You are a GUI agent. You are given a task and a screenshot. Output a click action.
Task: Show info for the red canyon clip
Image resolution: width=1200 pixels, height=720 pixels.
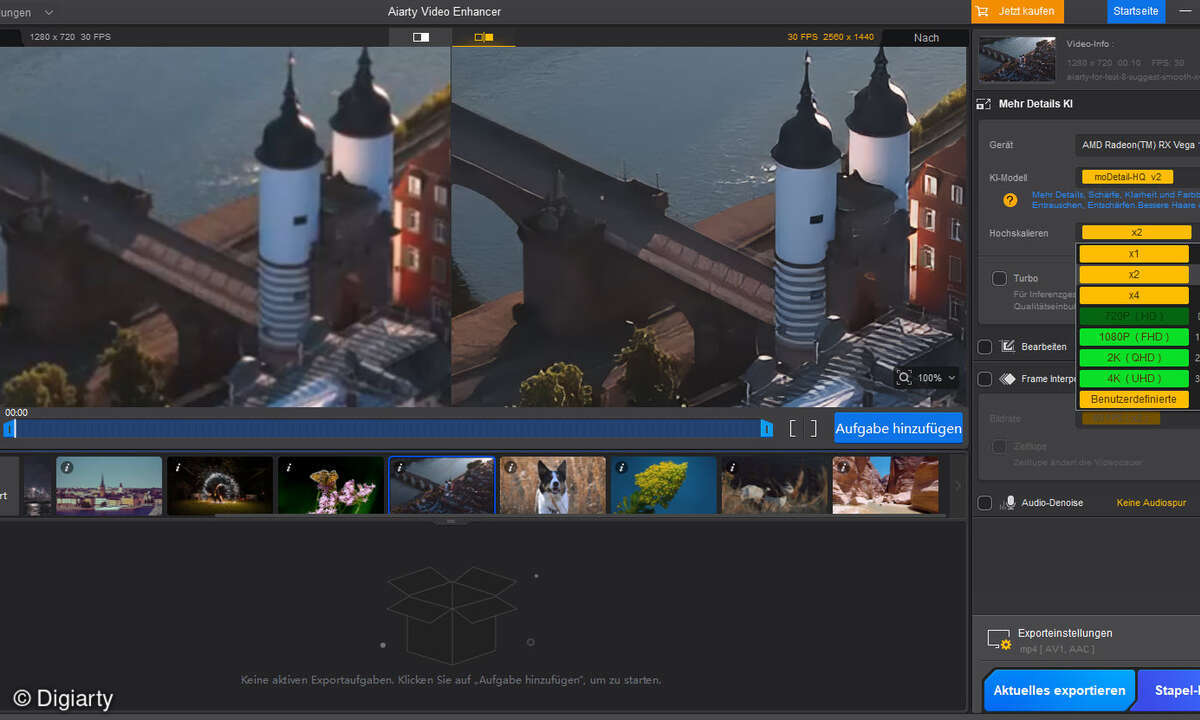click(843, 467)
